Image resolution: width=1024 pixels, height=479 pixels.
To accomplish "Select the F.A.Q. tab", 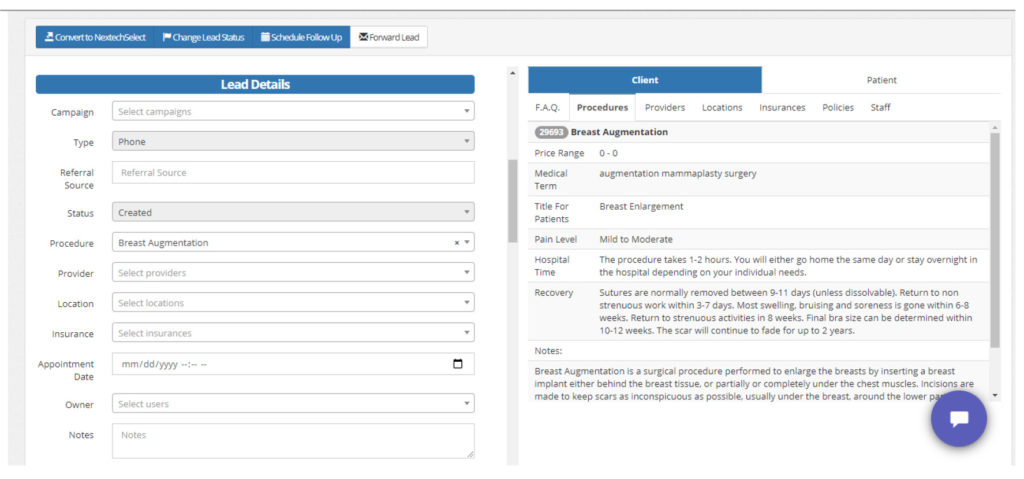I will (547, 107).
